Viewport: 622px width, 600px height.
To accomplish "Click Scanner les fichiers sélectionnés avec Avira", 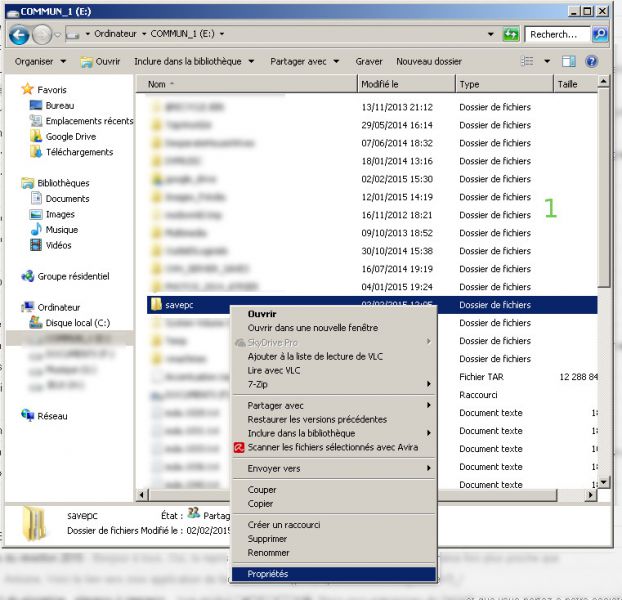I will click(x=330, y=447).
